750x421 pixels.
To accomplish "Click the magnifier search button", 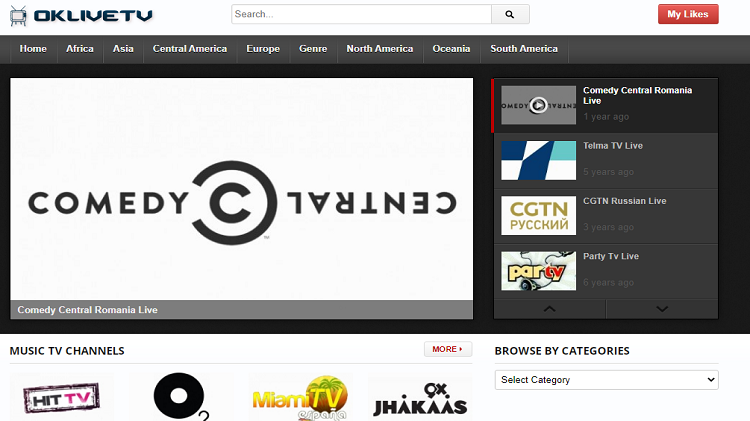I will (510, 14).
